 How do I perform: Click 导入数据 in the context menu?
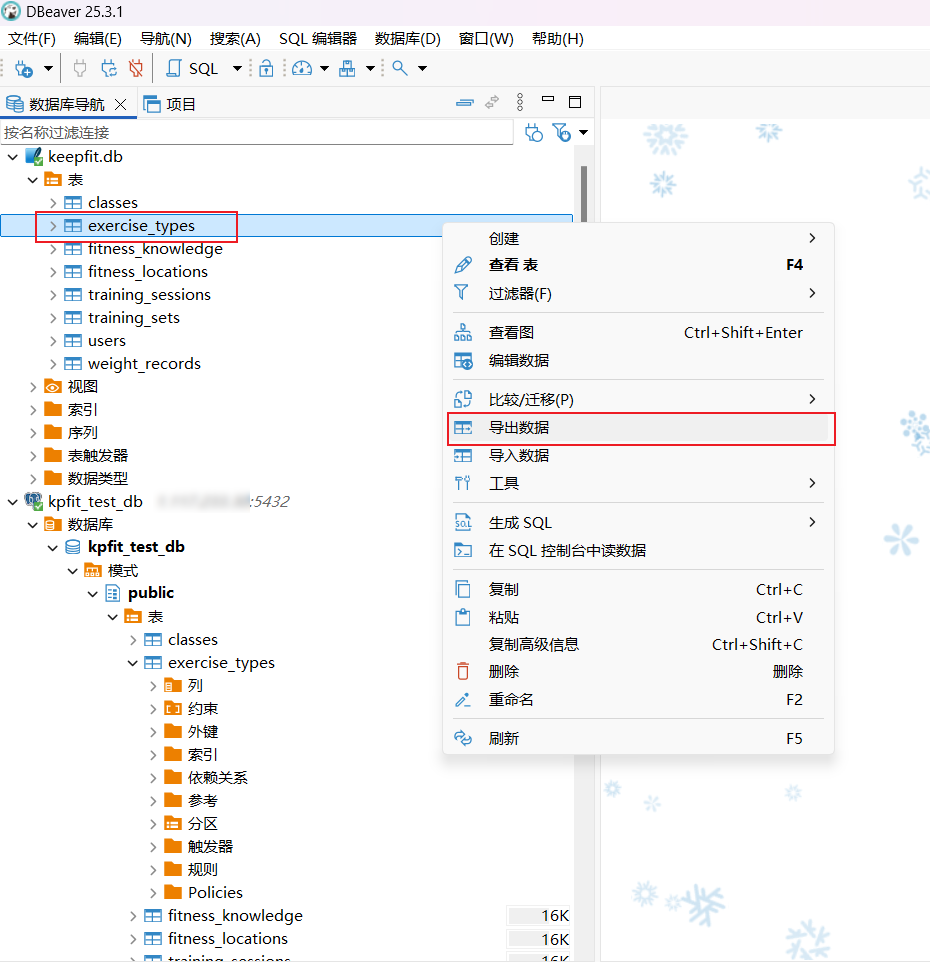tap(638, 456)
